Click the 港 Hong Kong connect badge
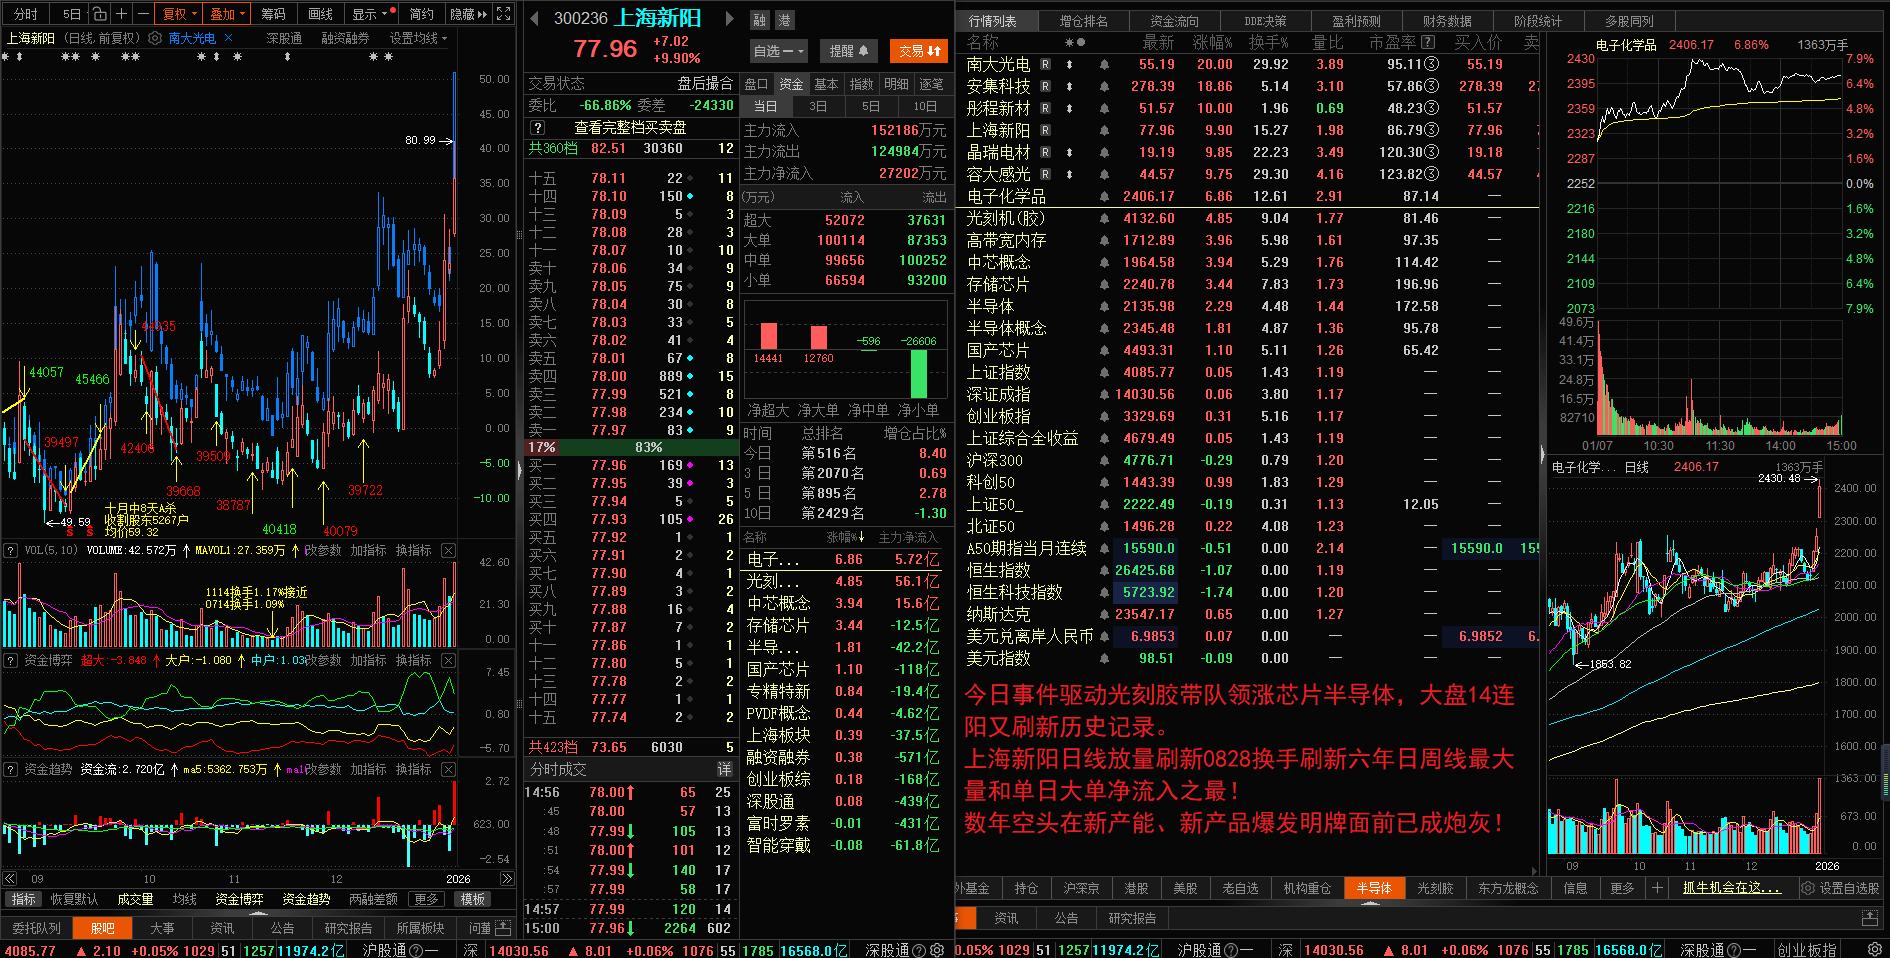This screenshot has width=1890, height=958. coord(784,20)
